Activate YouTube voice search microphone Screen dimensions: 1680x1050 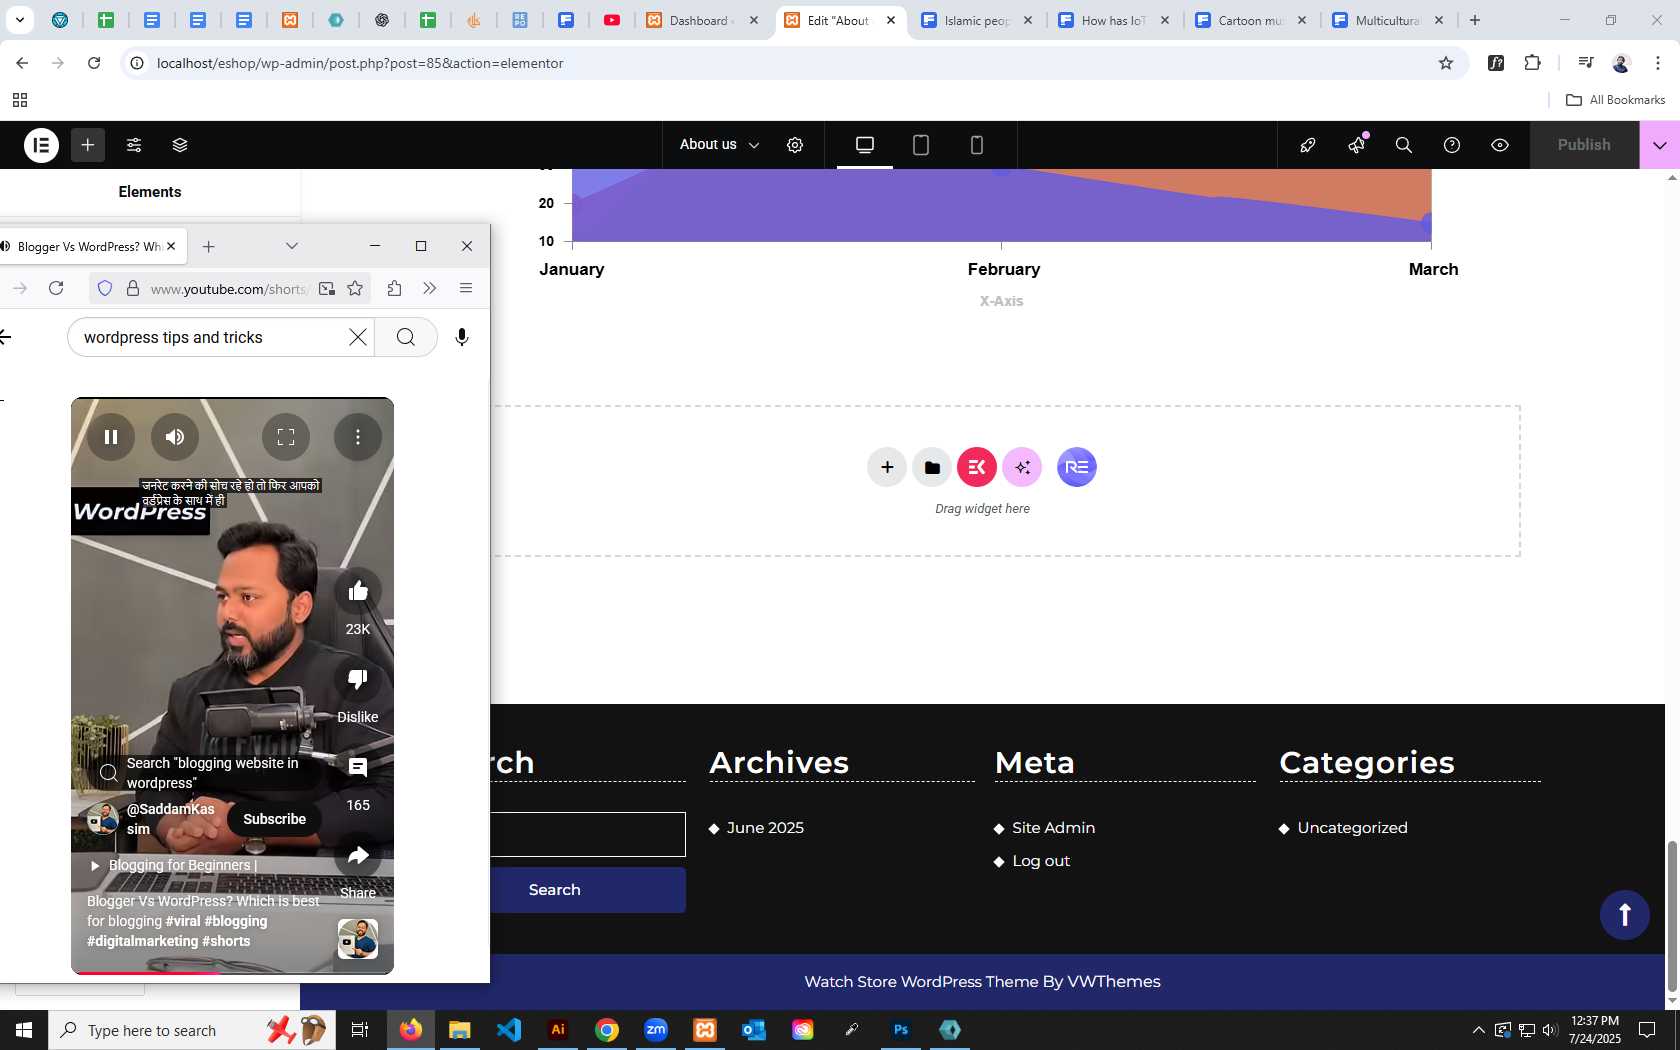coord(462,337)
